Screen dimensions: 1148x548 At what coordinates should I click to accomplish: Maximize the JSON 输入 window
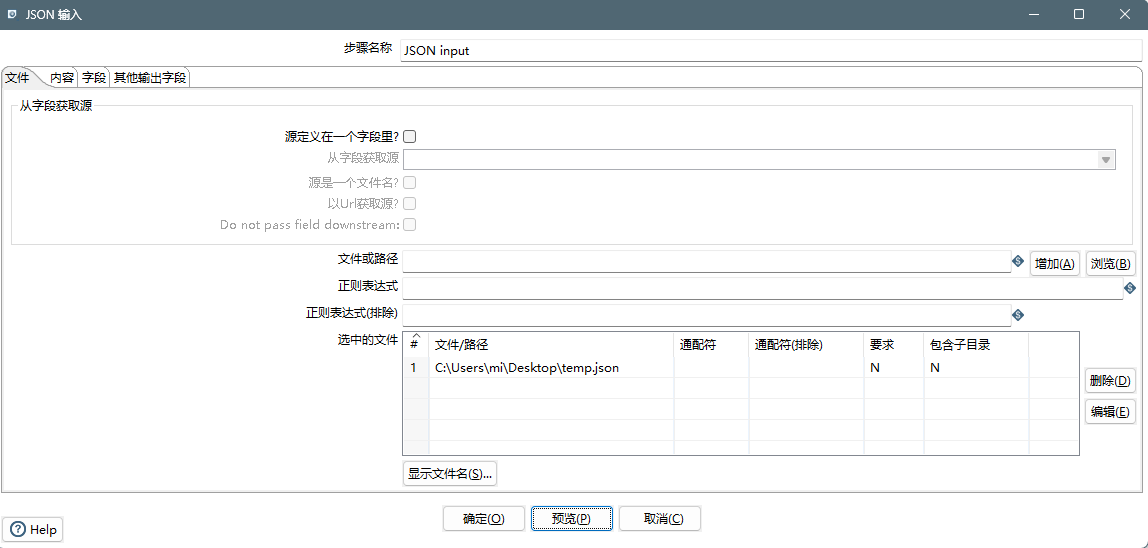1078,15
